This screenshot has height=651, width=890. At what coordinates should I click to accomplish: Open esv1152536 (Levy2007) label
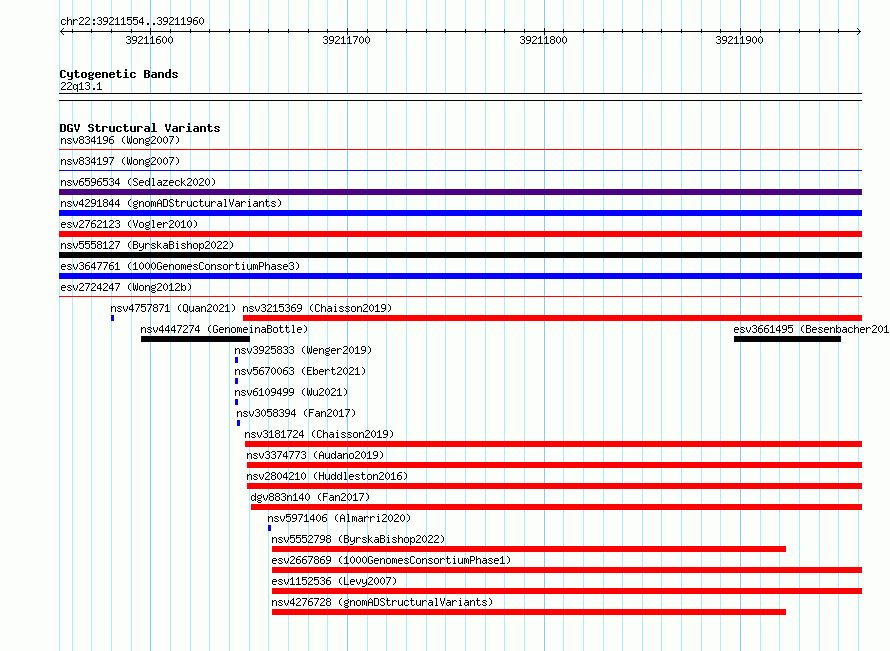click(x=334, y=581)
